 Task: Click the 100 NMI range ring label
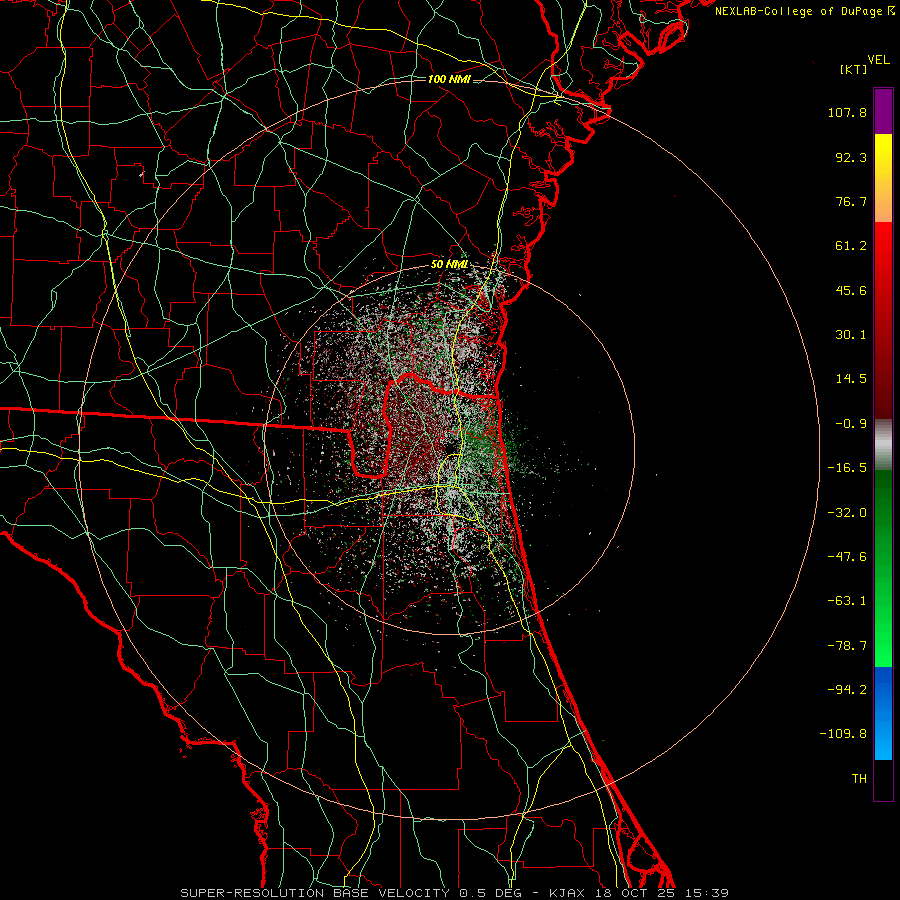449,79
